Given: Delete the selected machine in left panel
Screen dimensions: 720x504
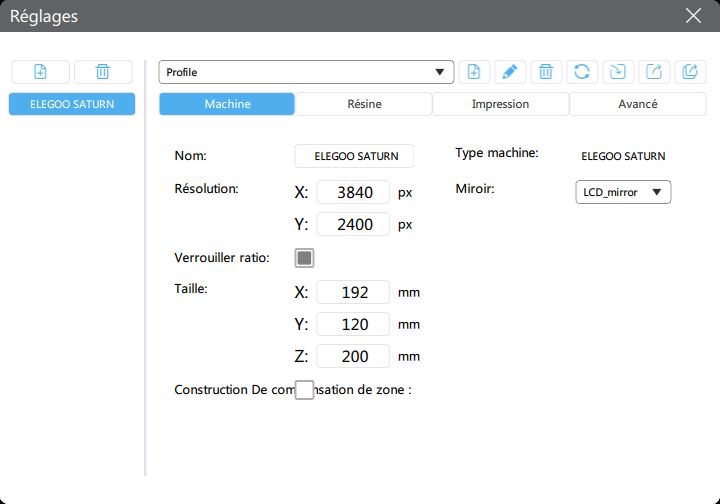Looking at the screenshot, I should pos(103,72).
